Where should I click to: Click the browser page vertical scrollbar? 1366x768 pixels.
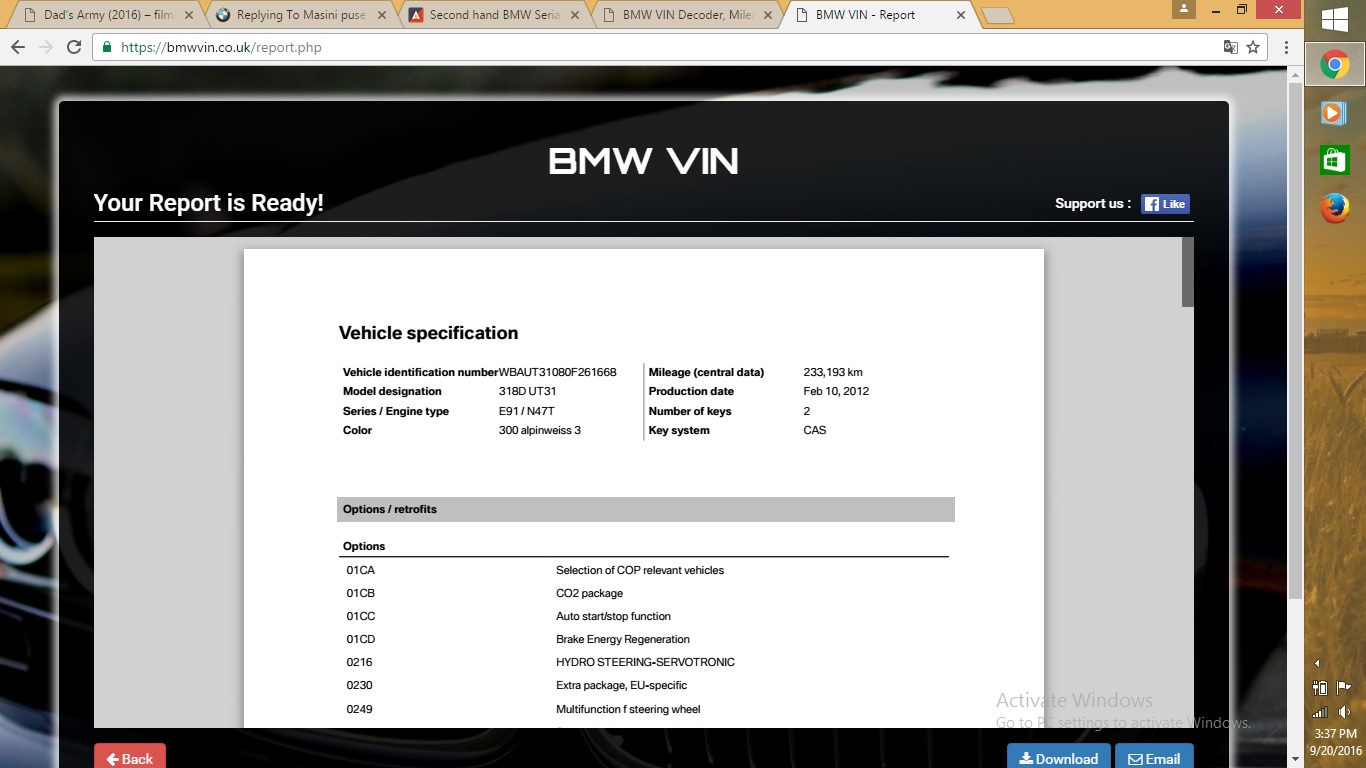1295,340
